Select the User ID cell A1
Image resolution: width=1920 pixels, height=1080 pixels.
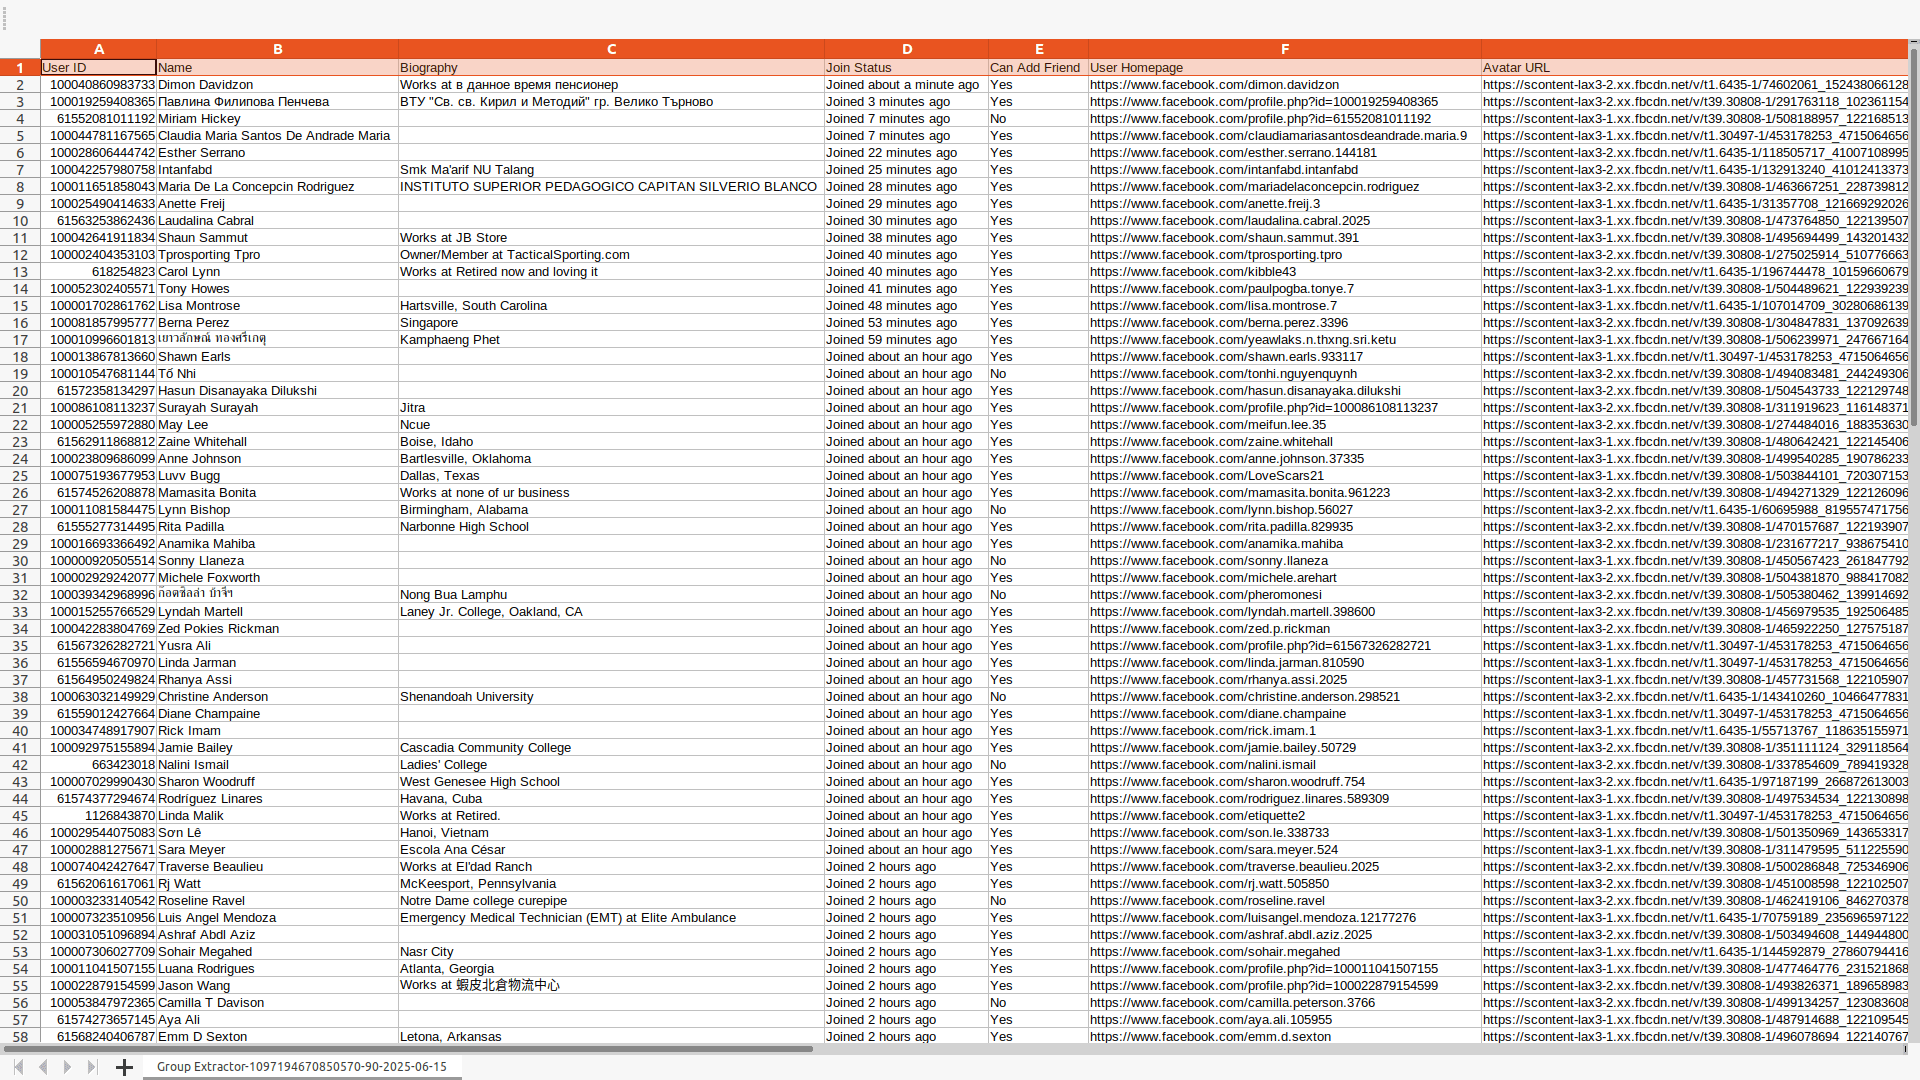coord(98,68)
